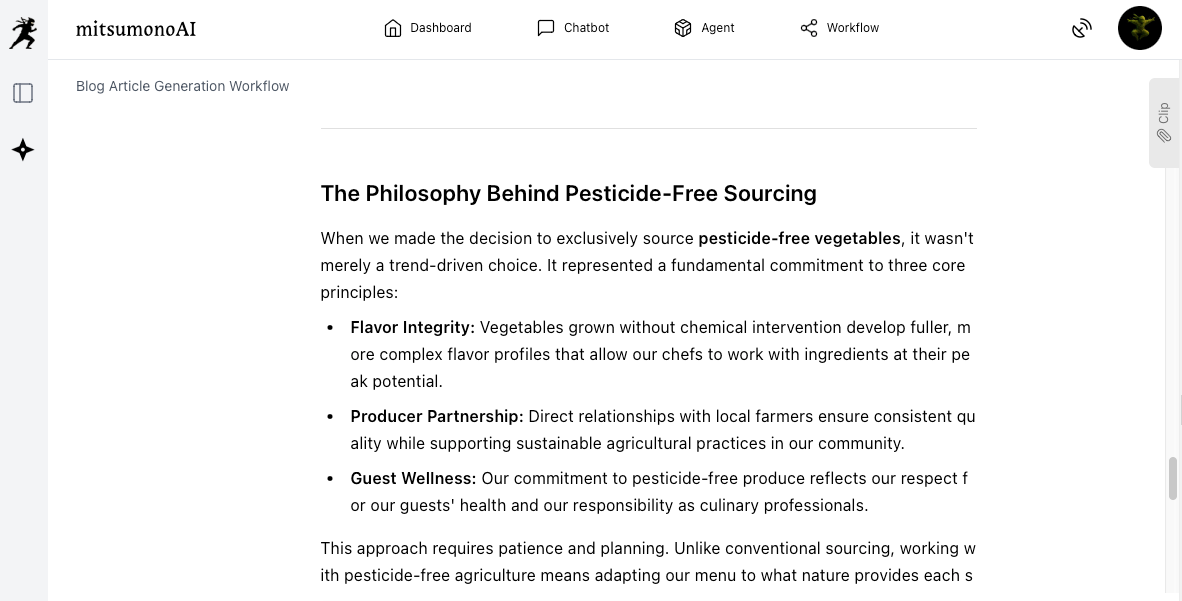The image size is (1182, 601).
Task: Click the ninja logo icon
Action: 23,33
